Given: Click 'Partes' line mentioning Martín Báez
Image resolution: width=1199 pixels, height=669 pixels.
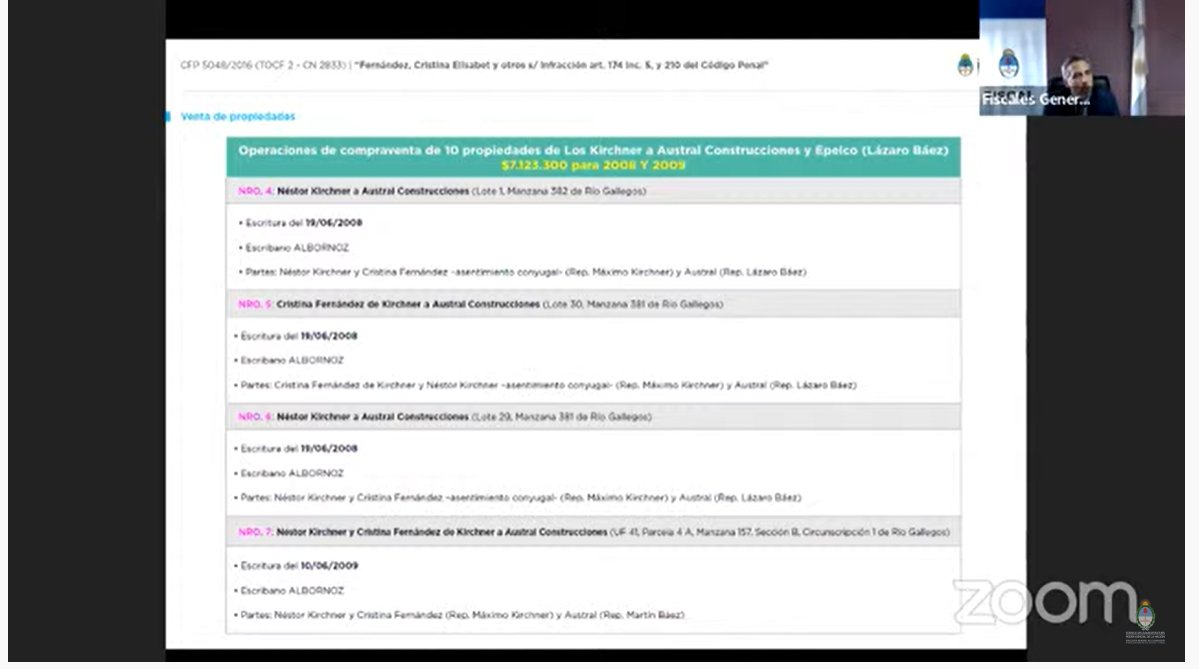Looking at the screenshot, I should [460, 615].
